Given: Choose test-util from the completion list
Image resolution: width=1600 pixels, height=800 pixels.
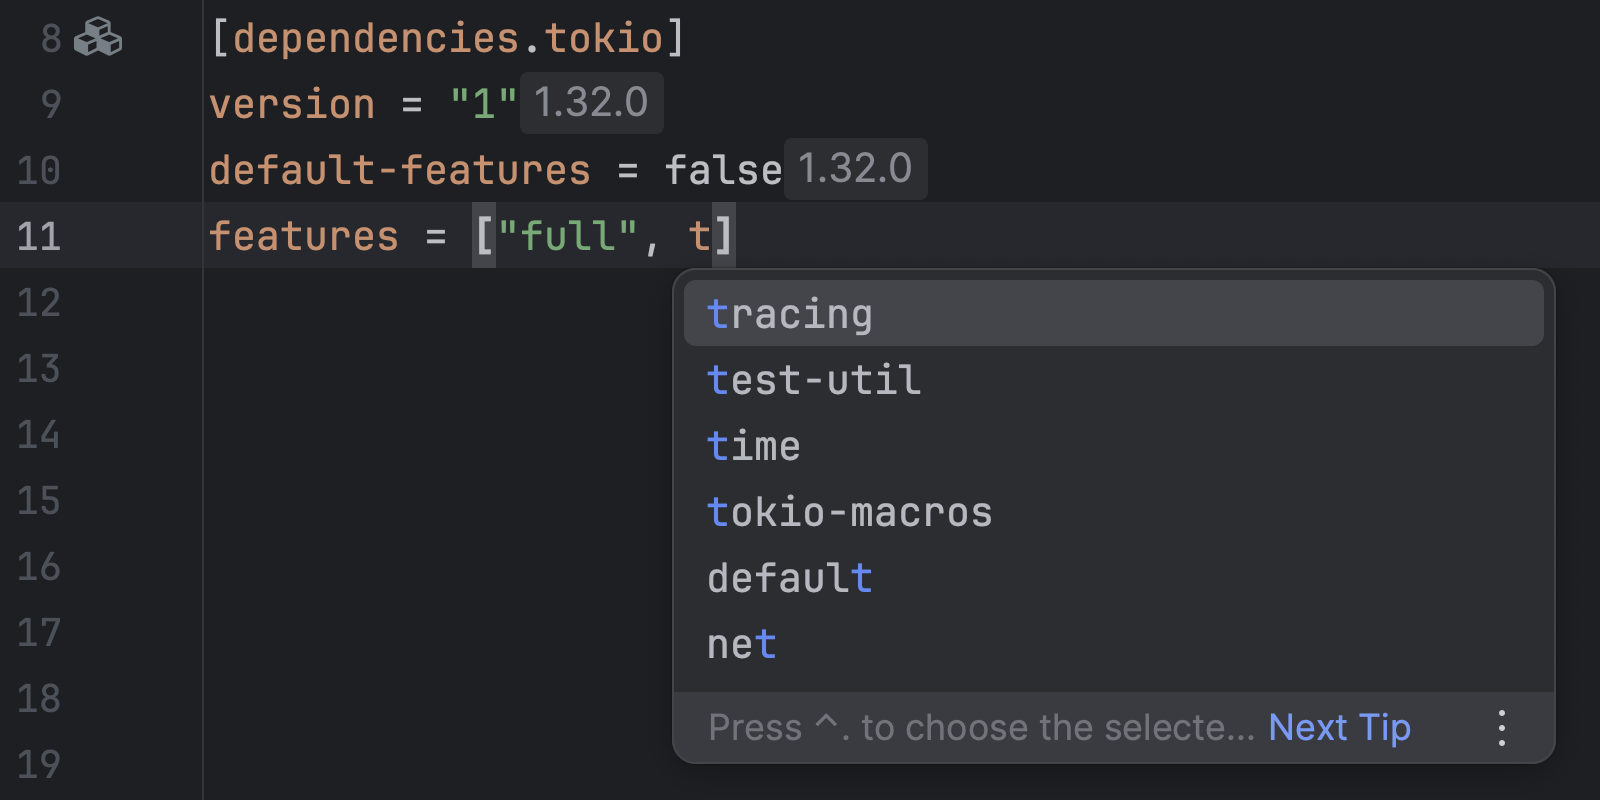Looking at the screenshot, I should (814, 380).
